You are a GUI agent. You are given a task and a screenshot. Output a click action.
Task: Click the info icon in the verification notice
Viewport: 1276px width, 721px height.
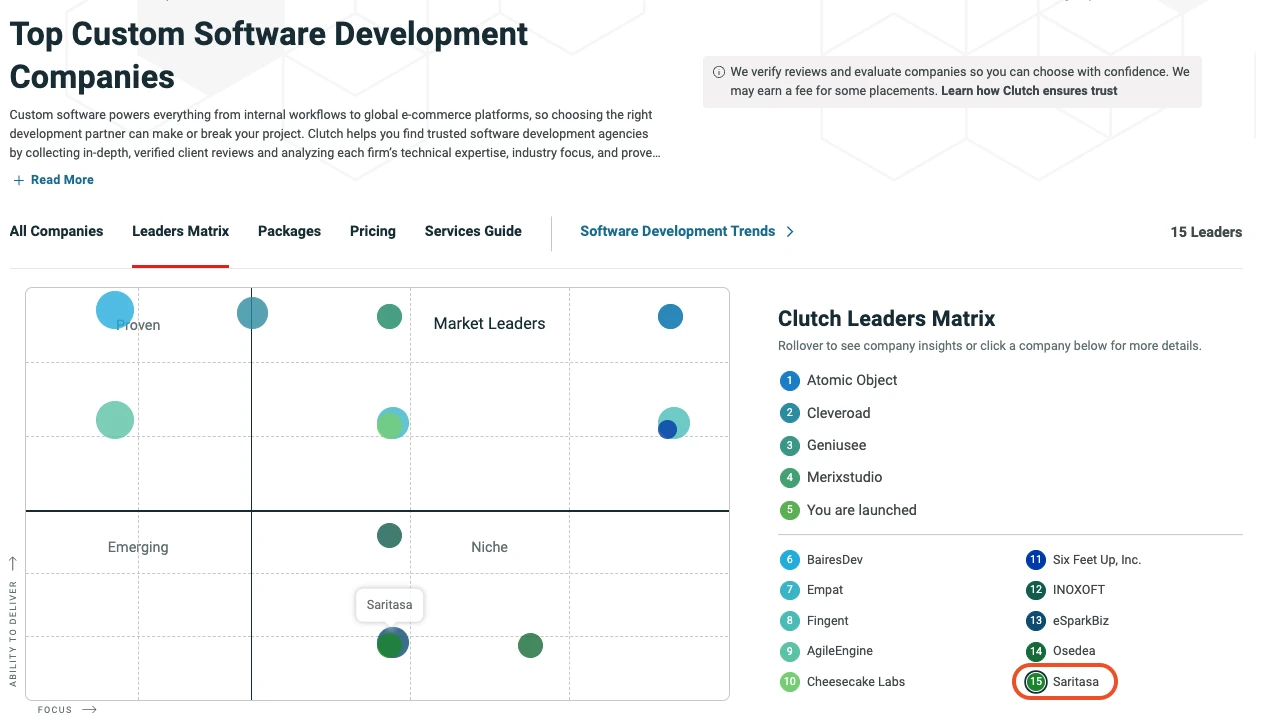719,72
